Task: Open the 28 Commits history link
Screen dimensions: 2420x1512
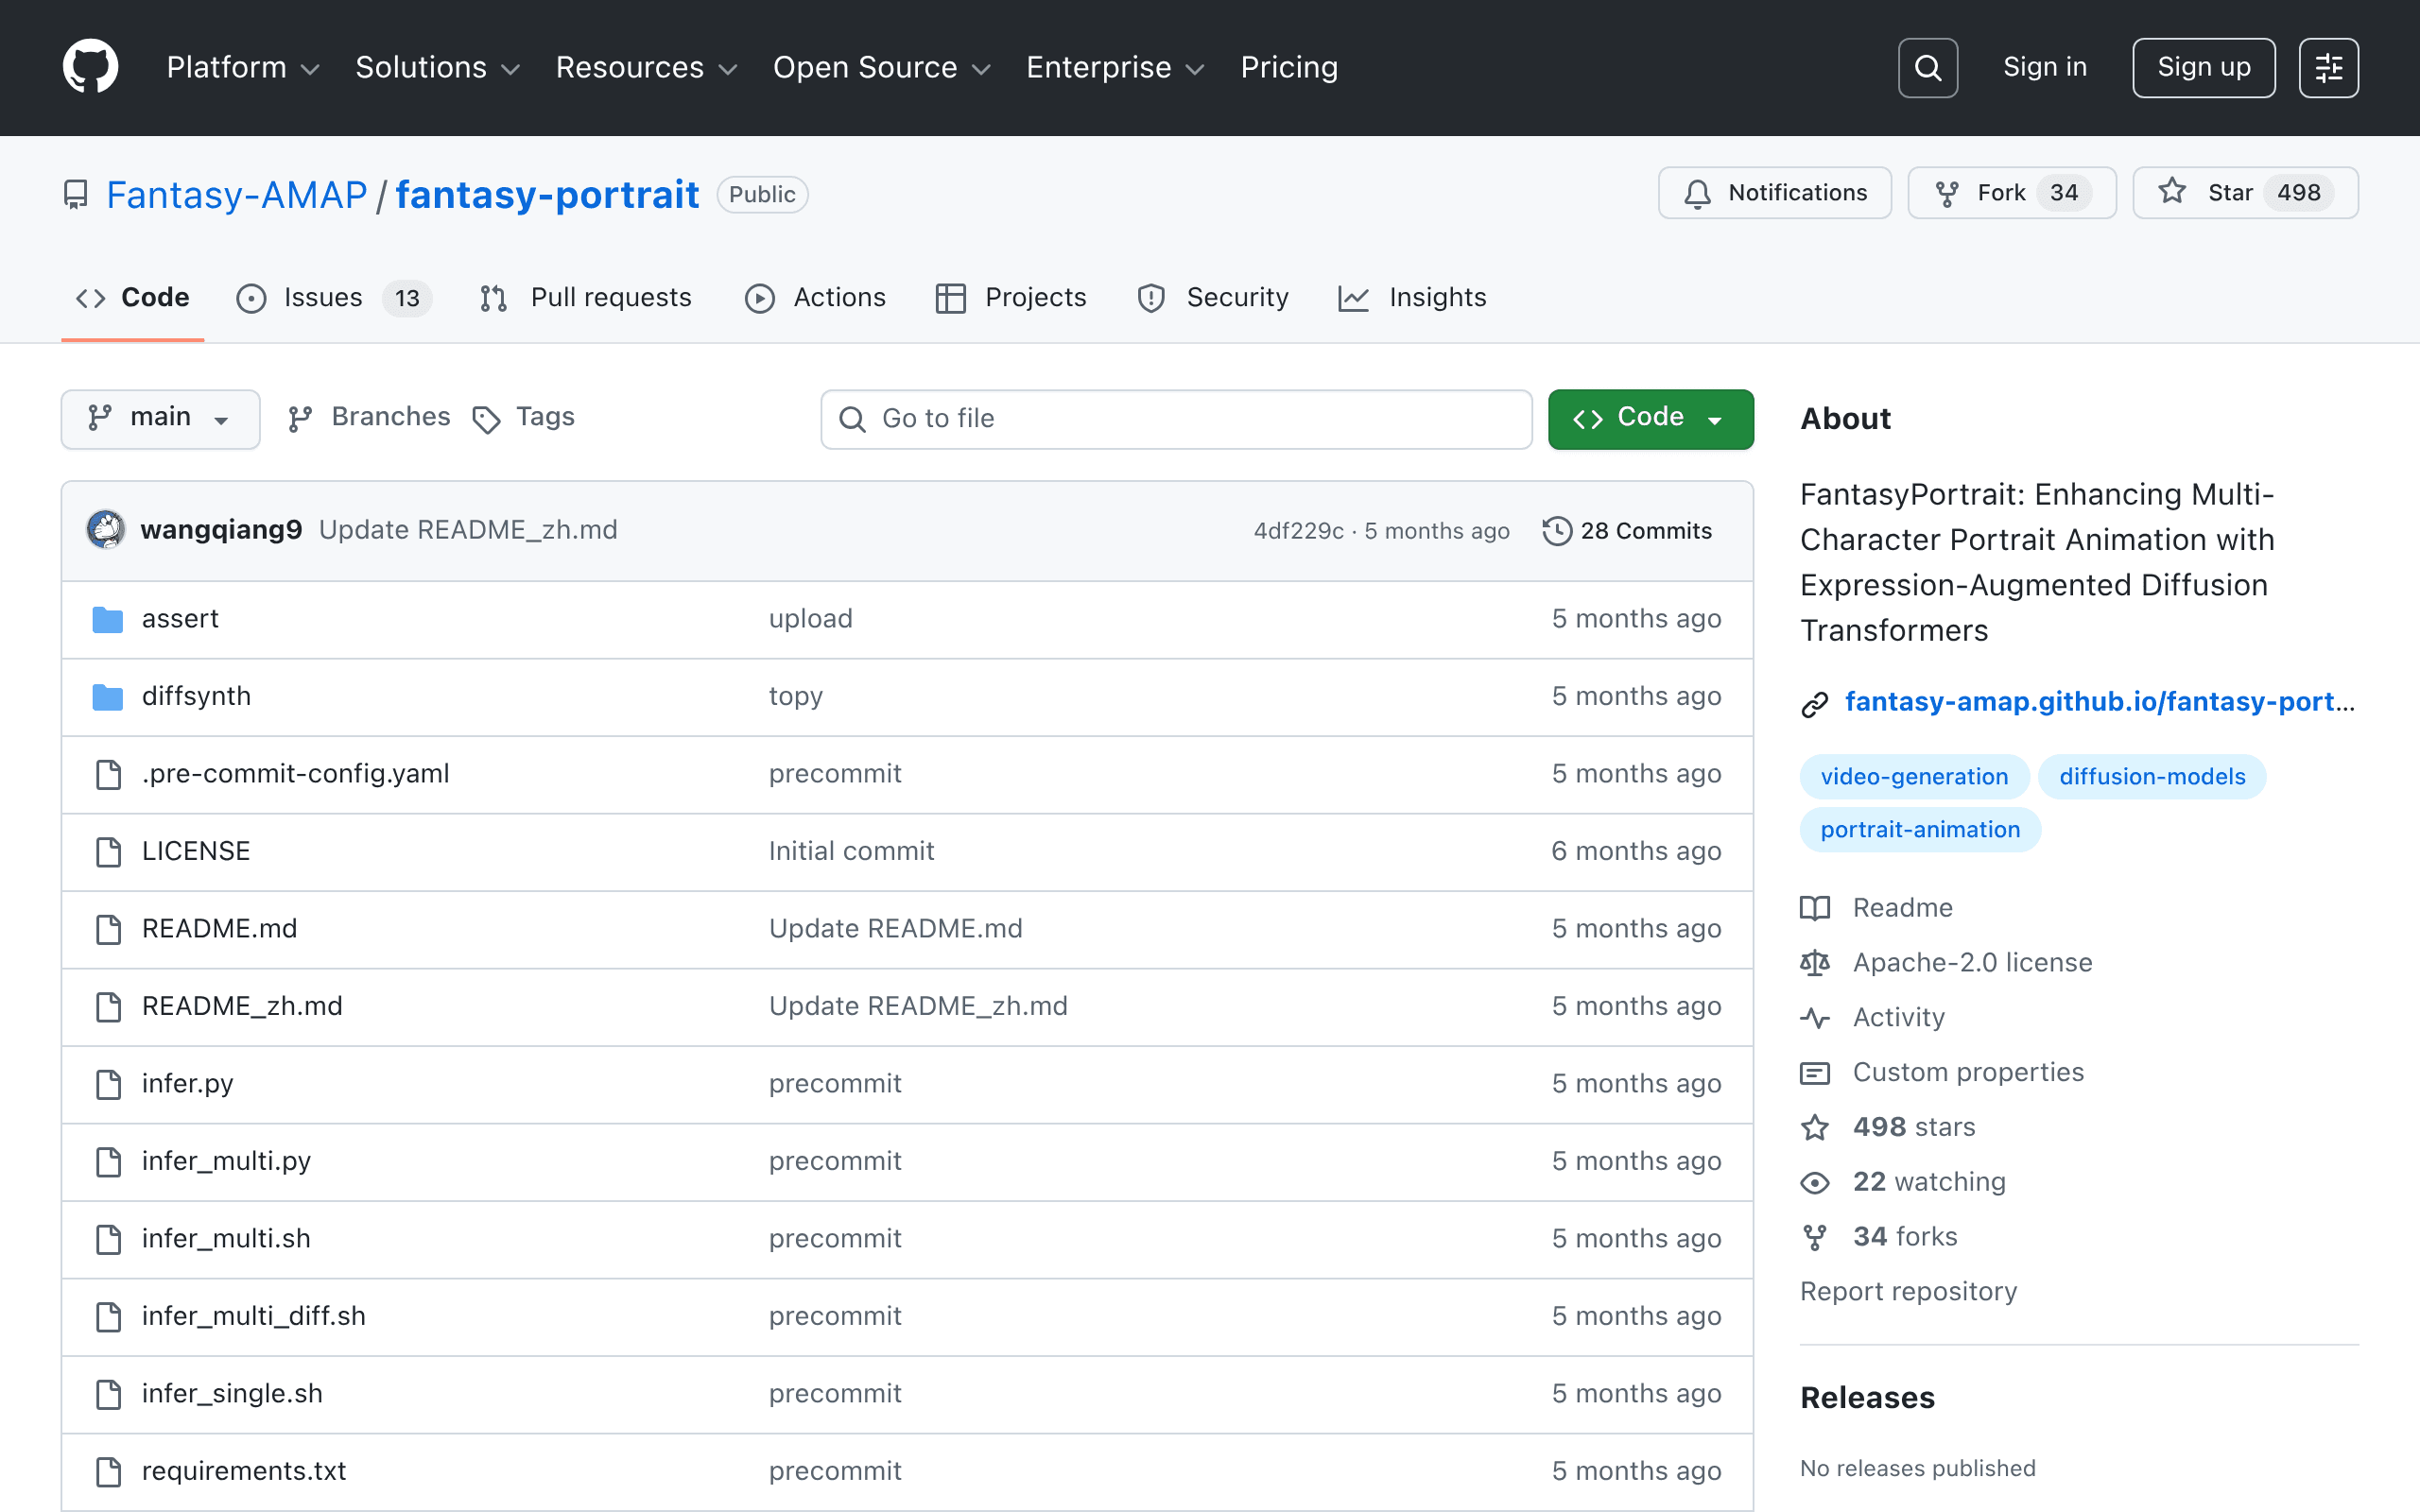Action: tap(1627, 531)
